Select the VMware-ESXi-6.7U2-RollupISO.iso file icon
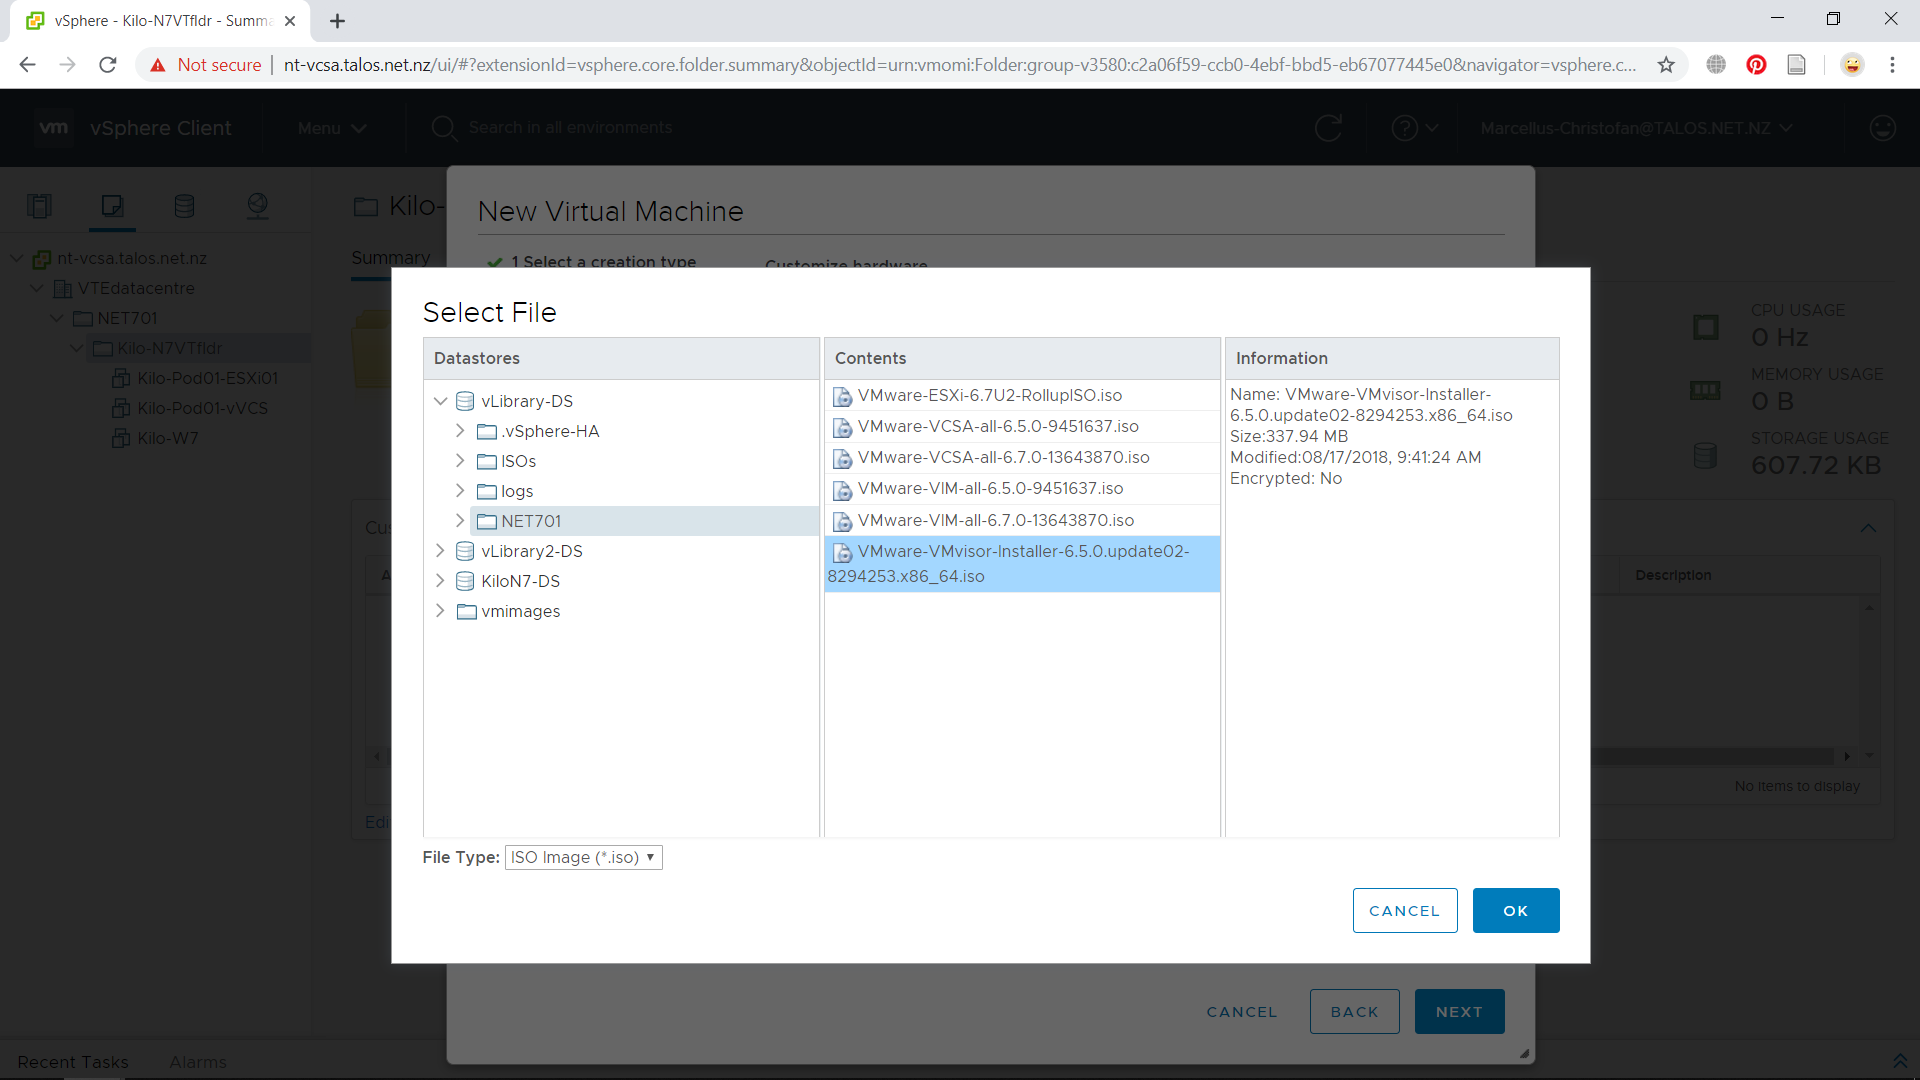 843,396
